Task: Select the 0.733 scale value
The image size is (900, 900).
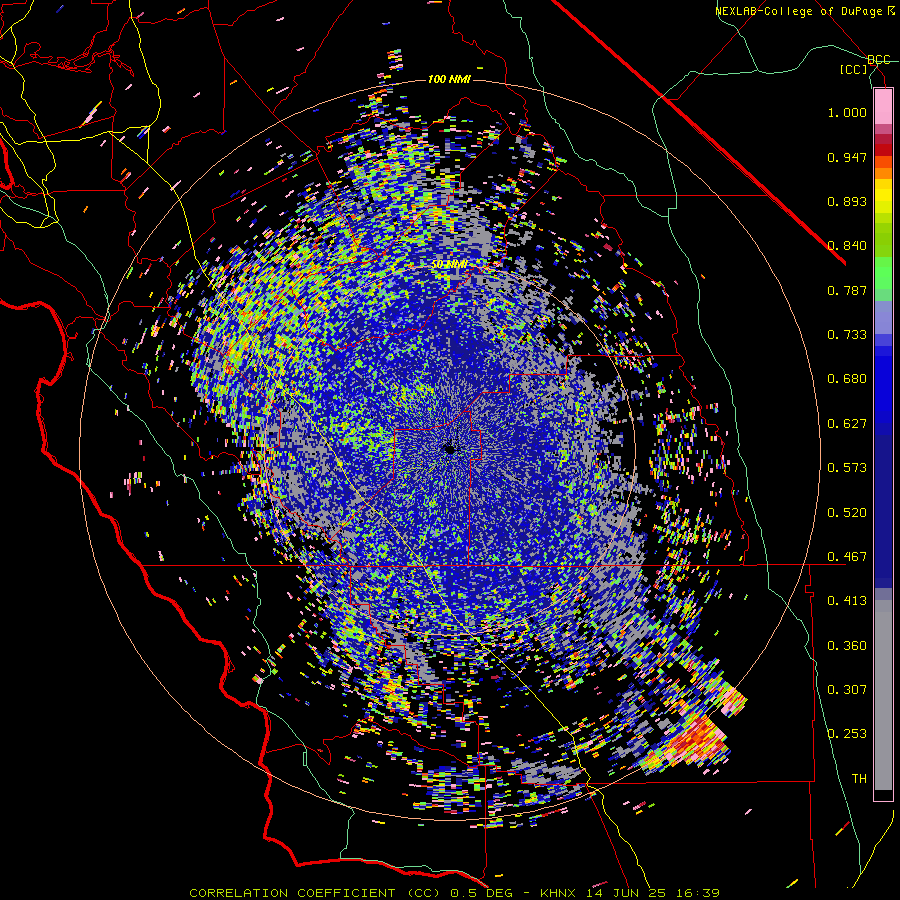Action: pyautogui.click(x=847, y=335)
